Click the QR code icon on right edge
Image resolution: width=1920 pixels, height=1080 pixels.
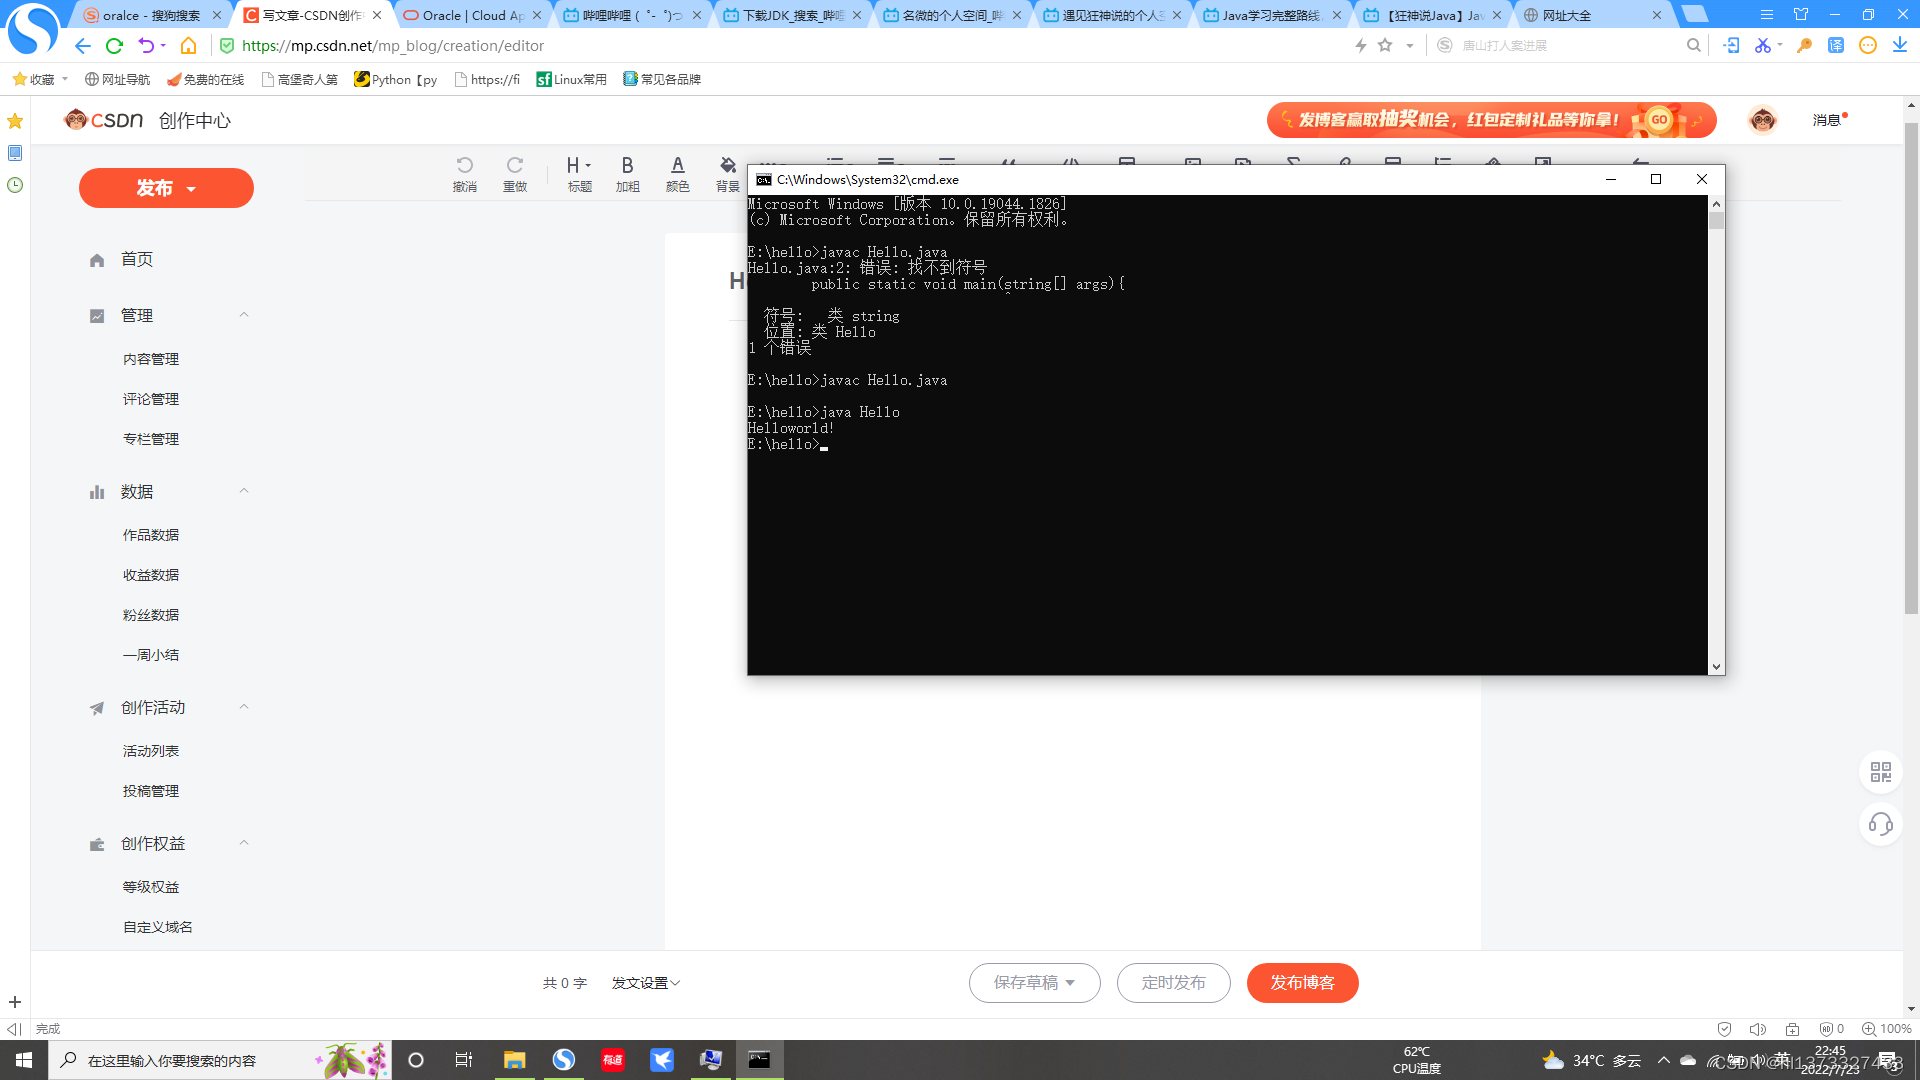tap(1881, 772)
